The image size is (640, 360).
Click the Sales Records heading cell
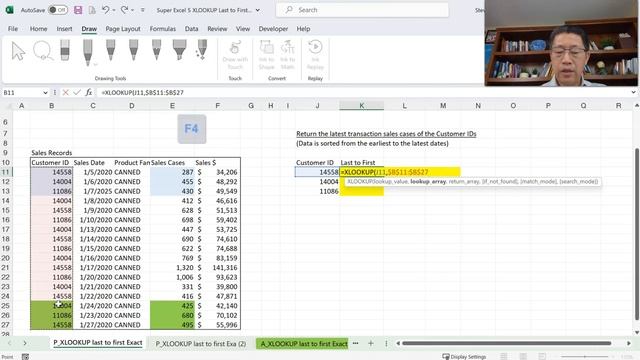click(x=51, y=153)
